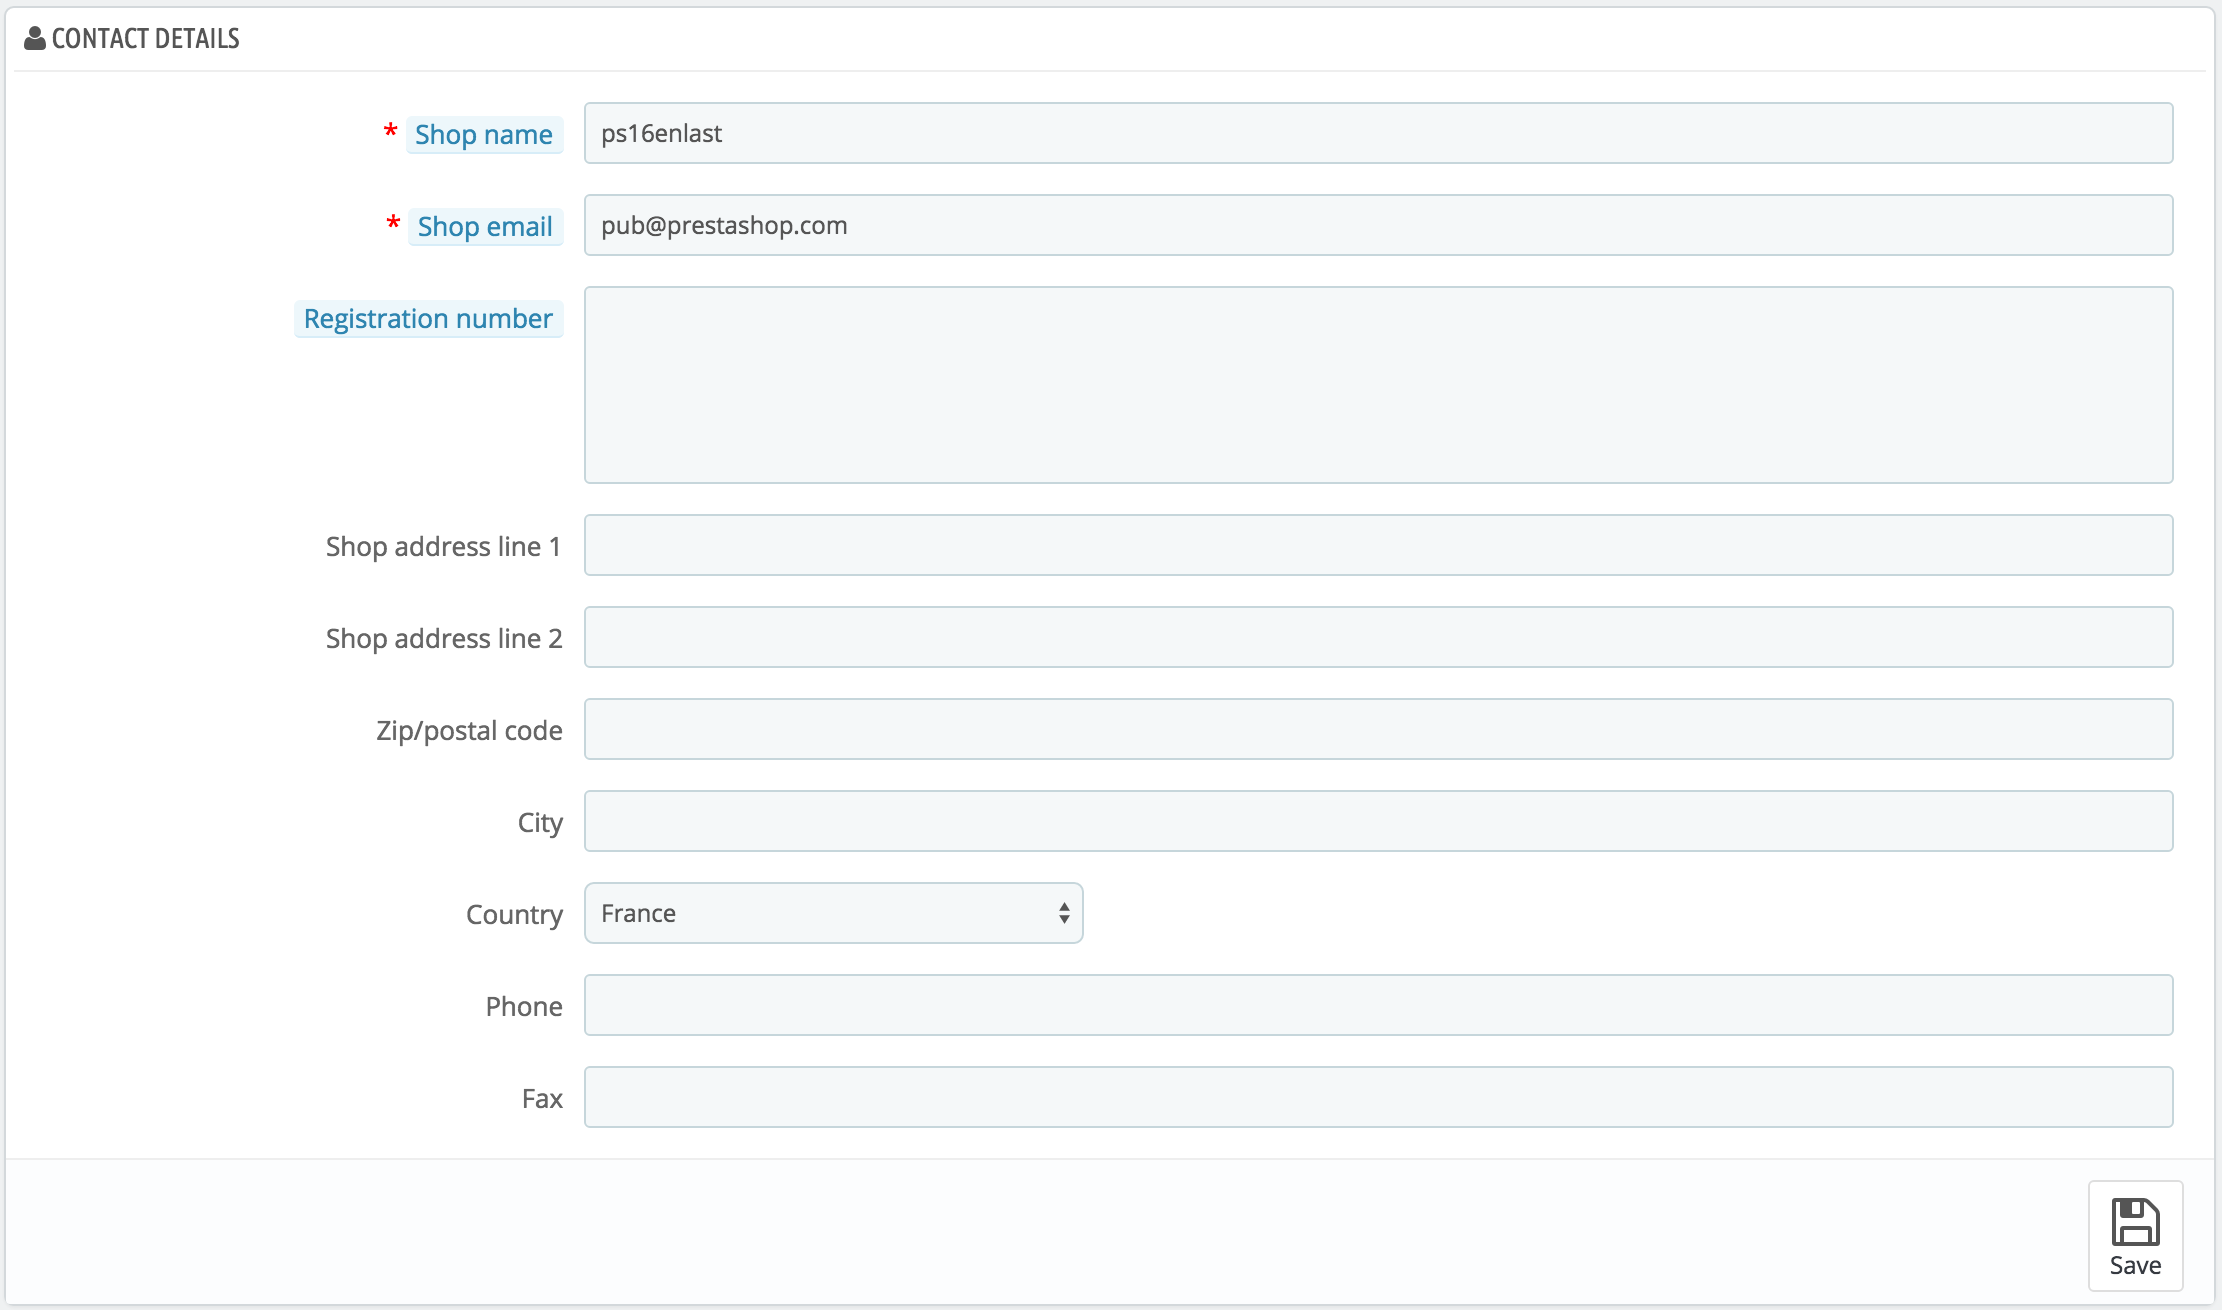Click the Registration number tooltip label
2222x1310 pixels.
point(428,319)
